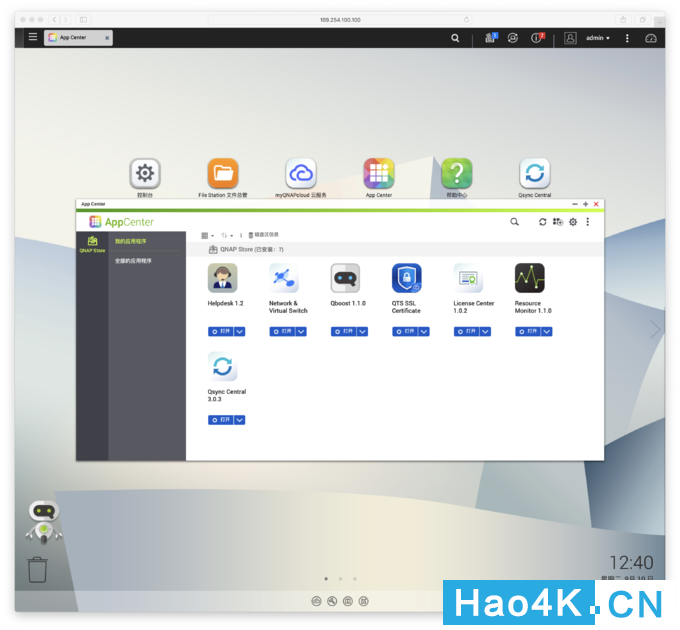
Task: Click the Qsync Central 3.0.3 app icon
Action: click(x=222, y=366)
